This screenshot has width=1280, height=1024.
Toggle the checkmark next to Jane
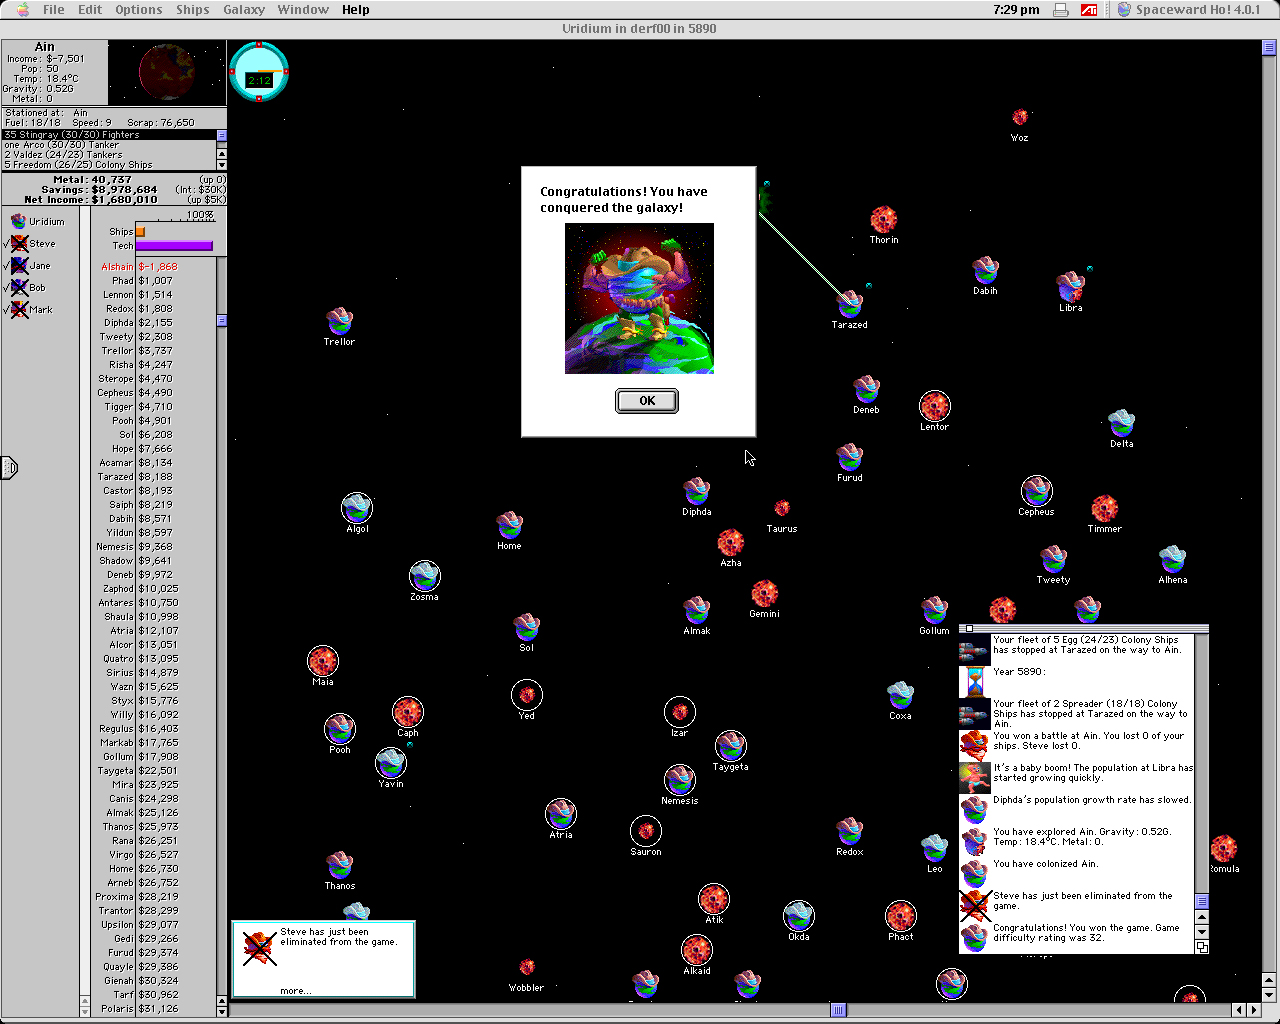pyautogui.click(x=7, y=265)
